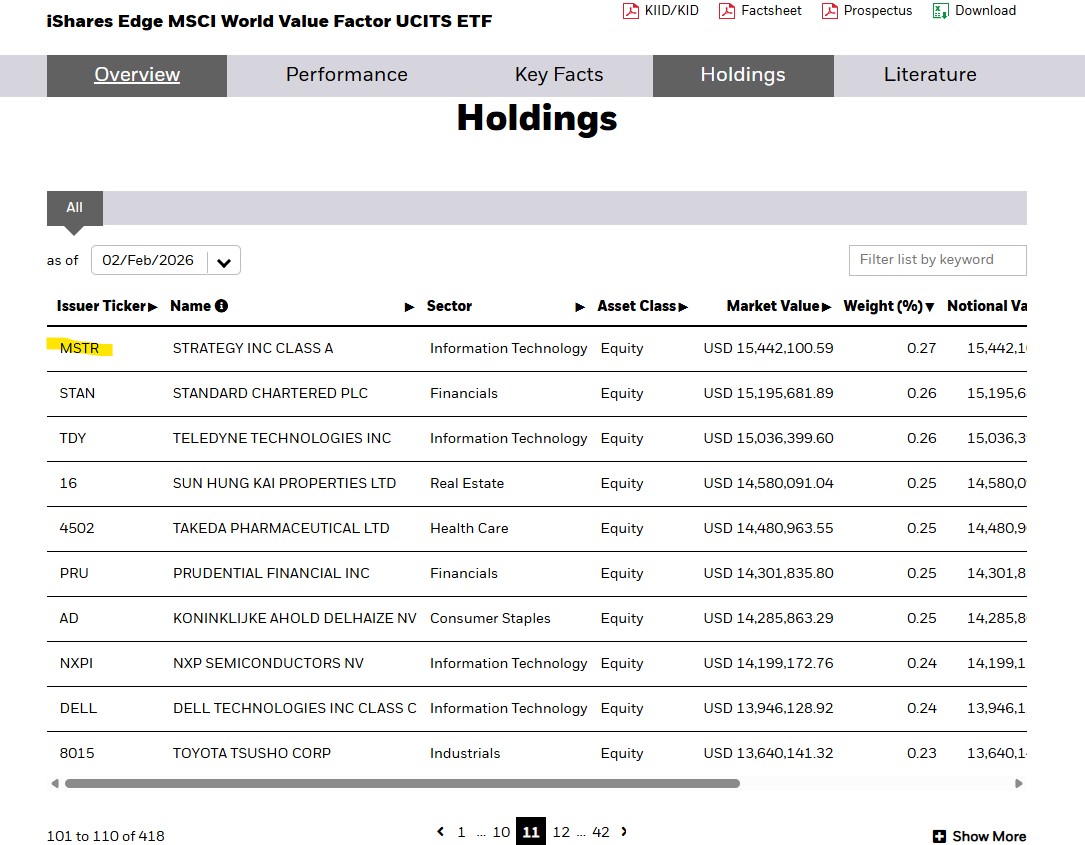Switch to the Performance tab
Image resolution: width=1085 pixels, height=845 pixels.
click(x=347, y=75)
